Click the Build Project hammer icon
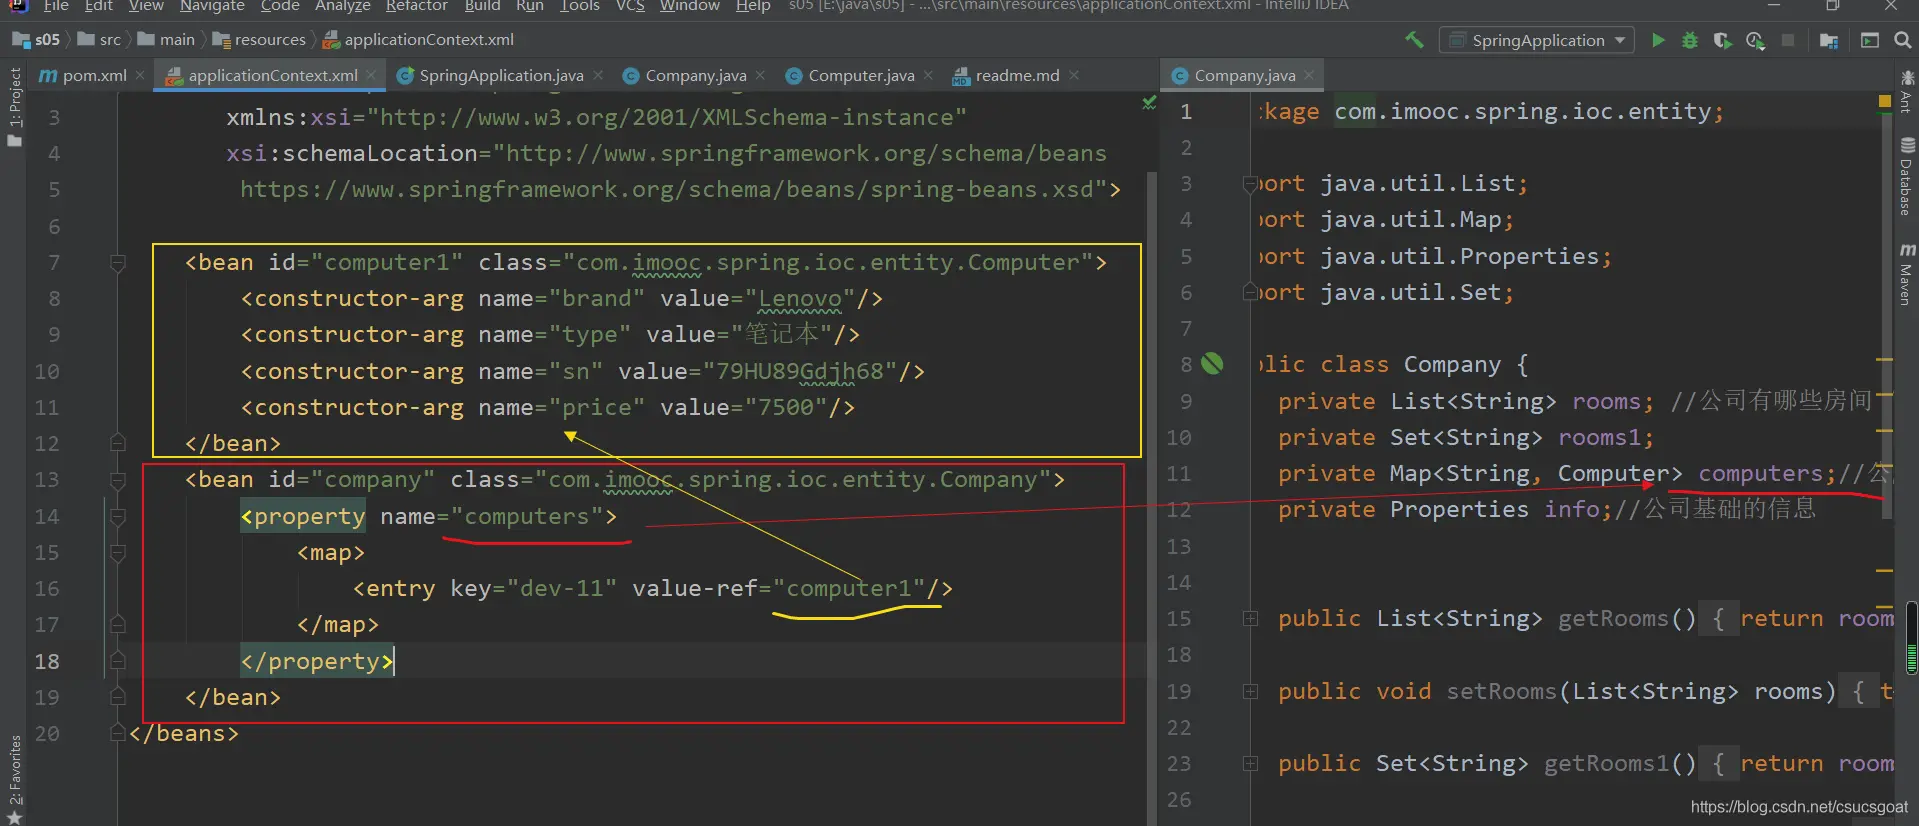 point(1414,40)
